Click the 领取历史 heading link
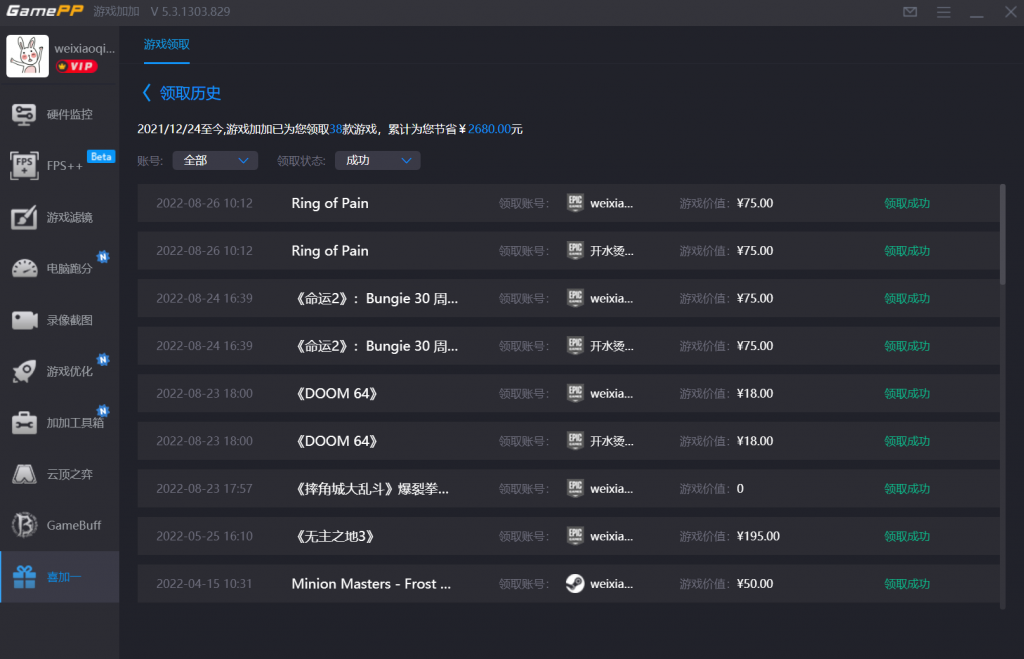 [x=190, y=93]
